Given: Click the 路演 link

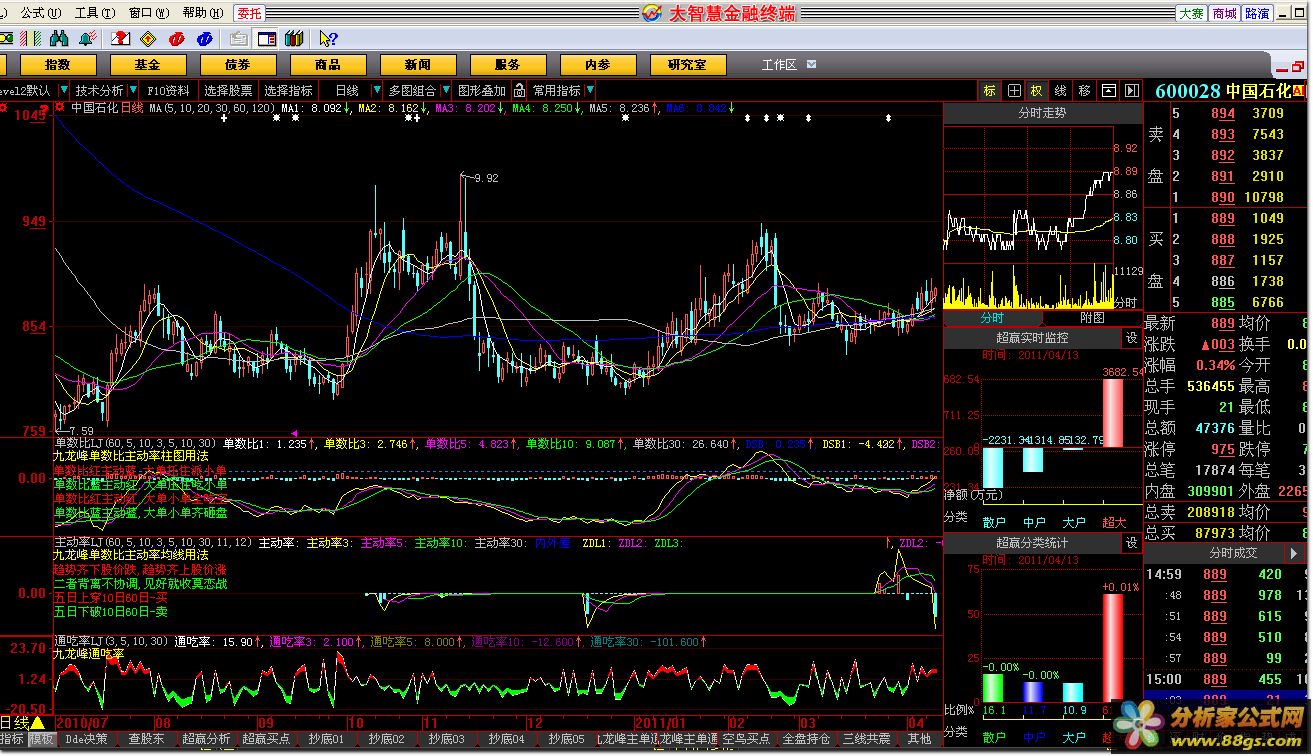Looking at the screenshot, I should [1257, 13].
